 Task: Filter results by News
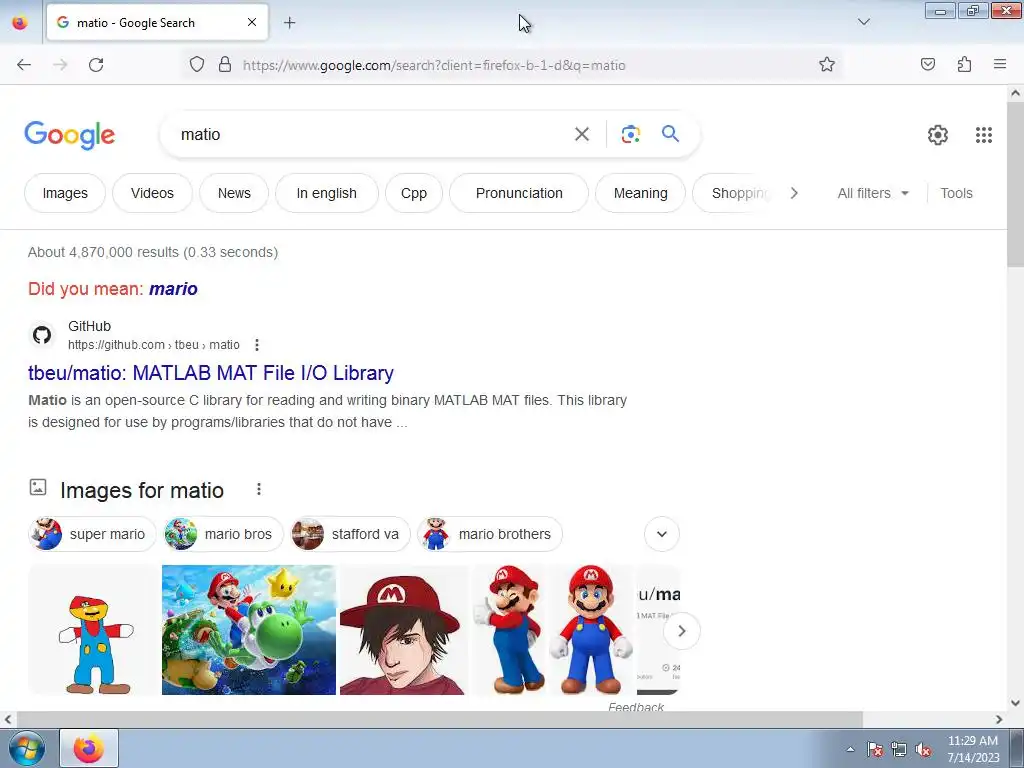click(234, 193)
